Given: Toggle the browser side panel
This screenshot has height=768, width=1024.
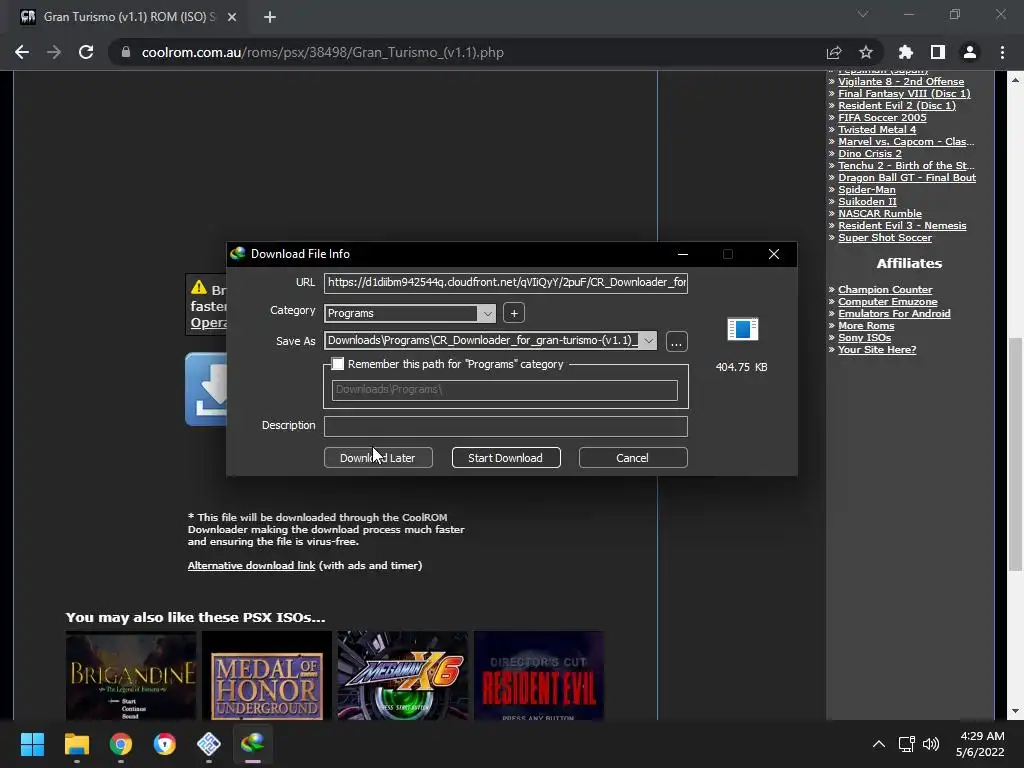Looking at the screenshot, I should (938, 52).
